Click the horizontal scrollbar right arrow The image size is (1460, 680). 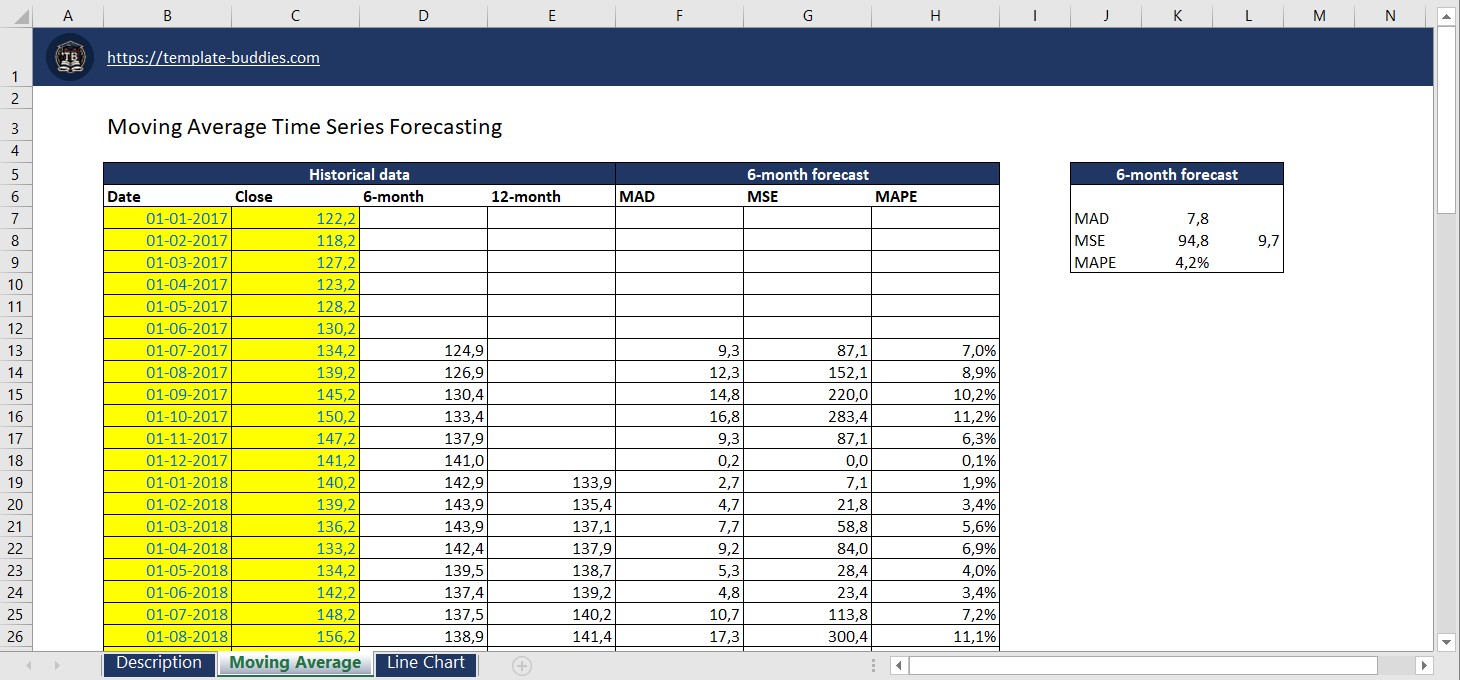point(1425,665)
